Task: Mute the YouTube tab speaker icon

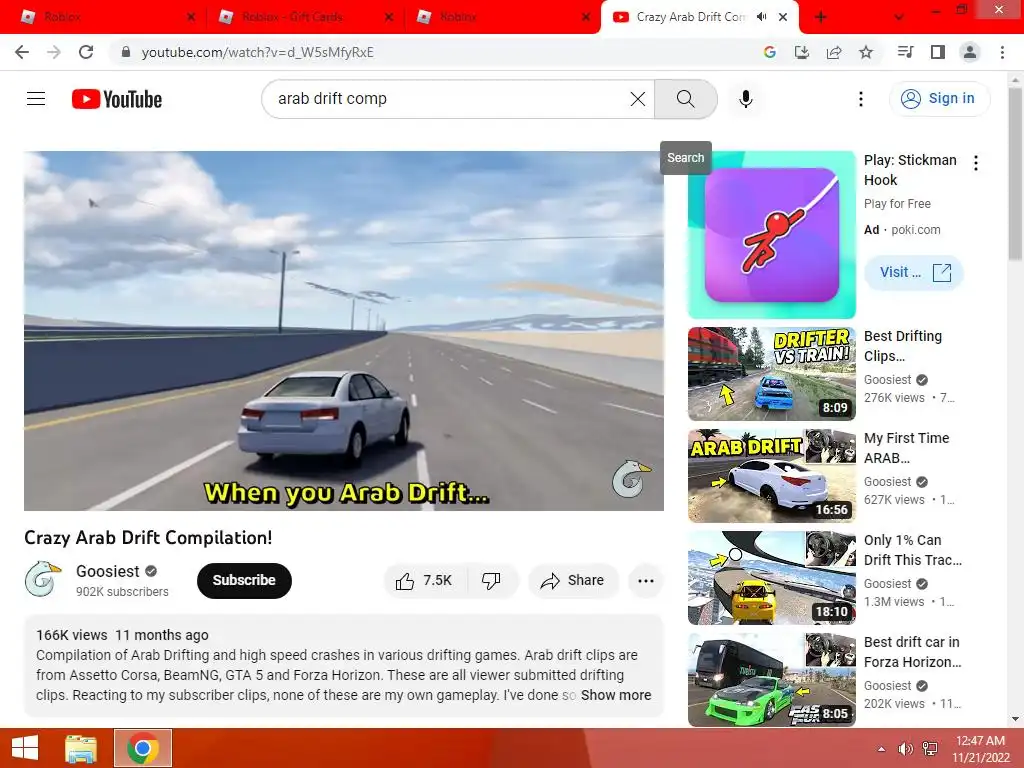Action: [761, 17]
